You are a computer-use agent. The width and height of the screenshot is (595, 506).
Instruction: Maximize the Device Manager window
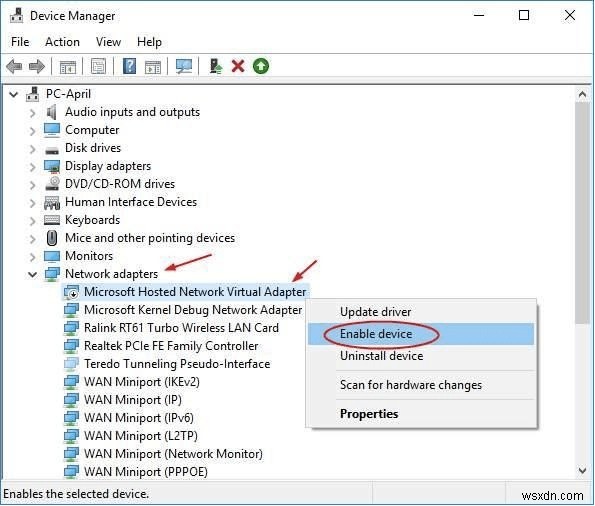tap(524, 16)
